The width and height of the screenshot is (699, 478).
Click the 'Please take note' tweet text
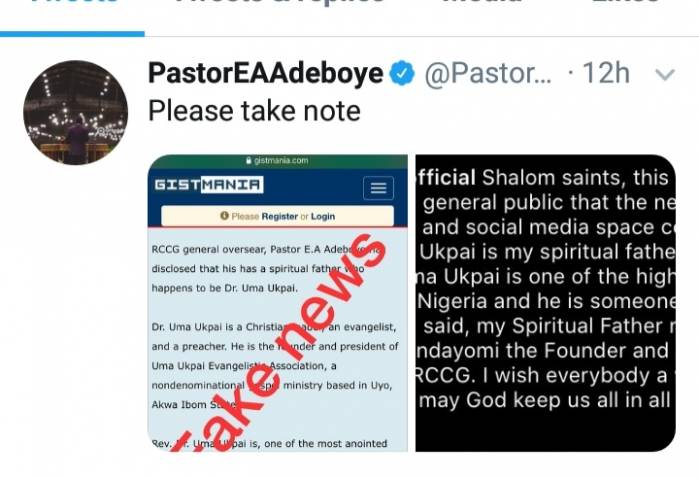tap(254, 111)
